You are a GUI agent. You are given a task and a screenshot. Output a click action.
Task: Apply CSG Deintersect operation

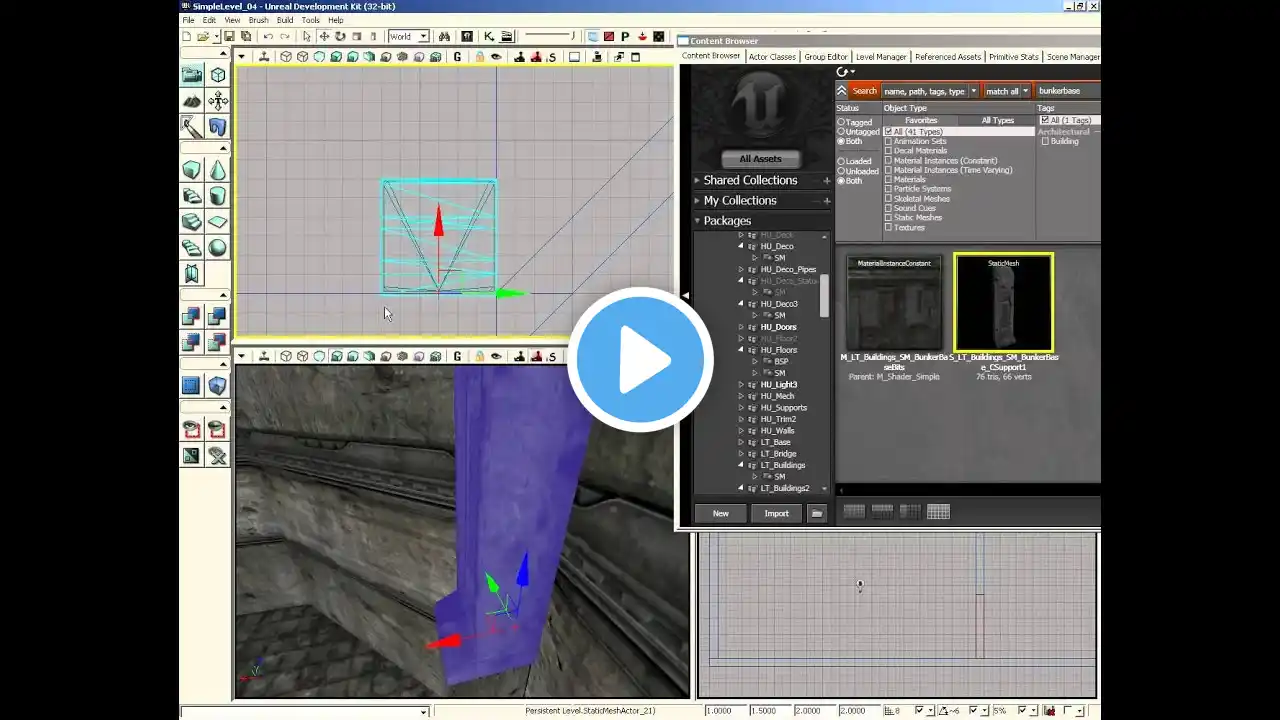pos(218,343)
